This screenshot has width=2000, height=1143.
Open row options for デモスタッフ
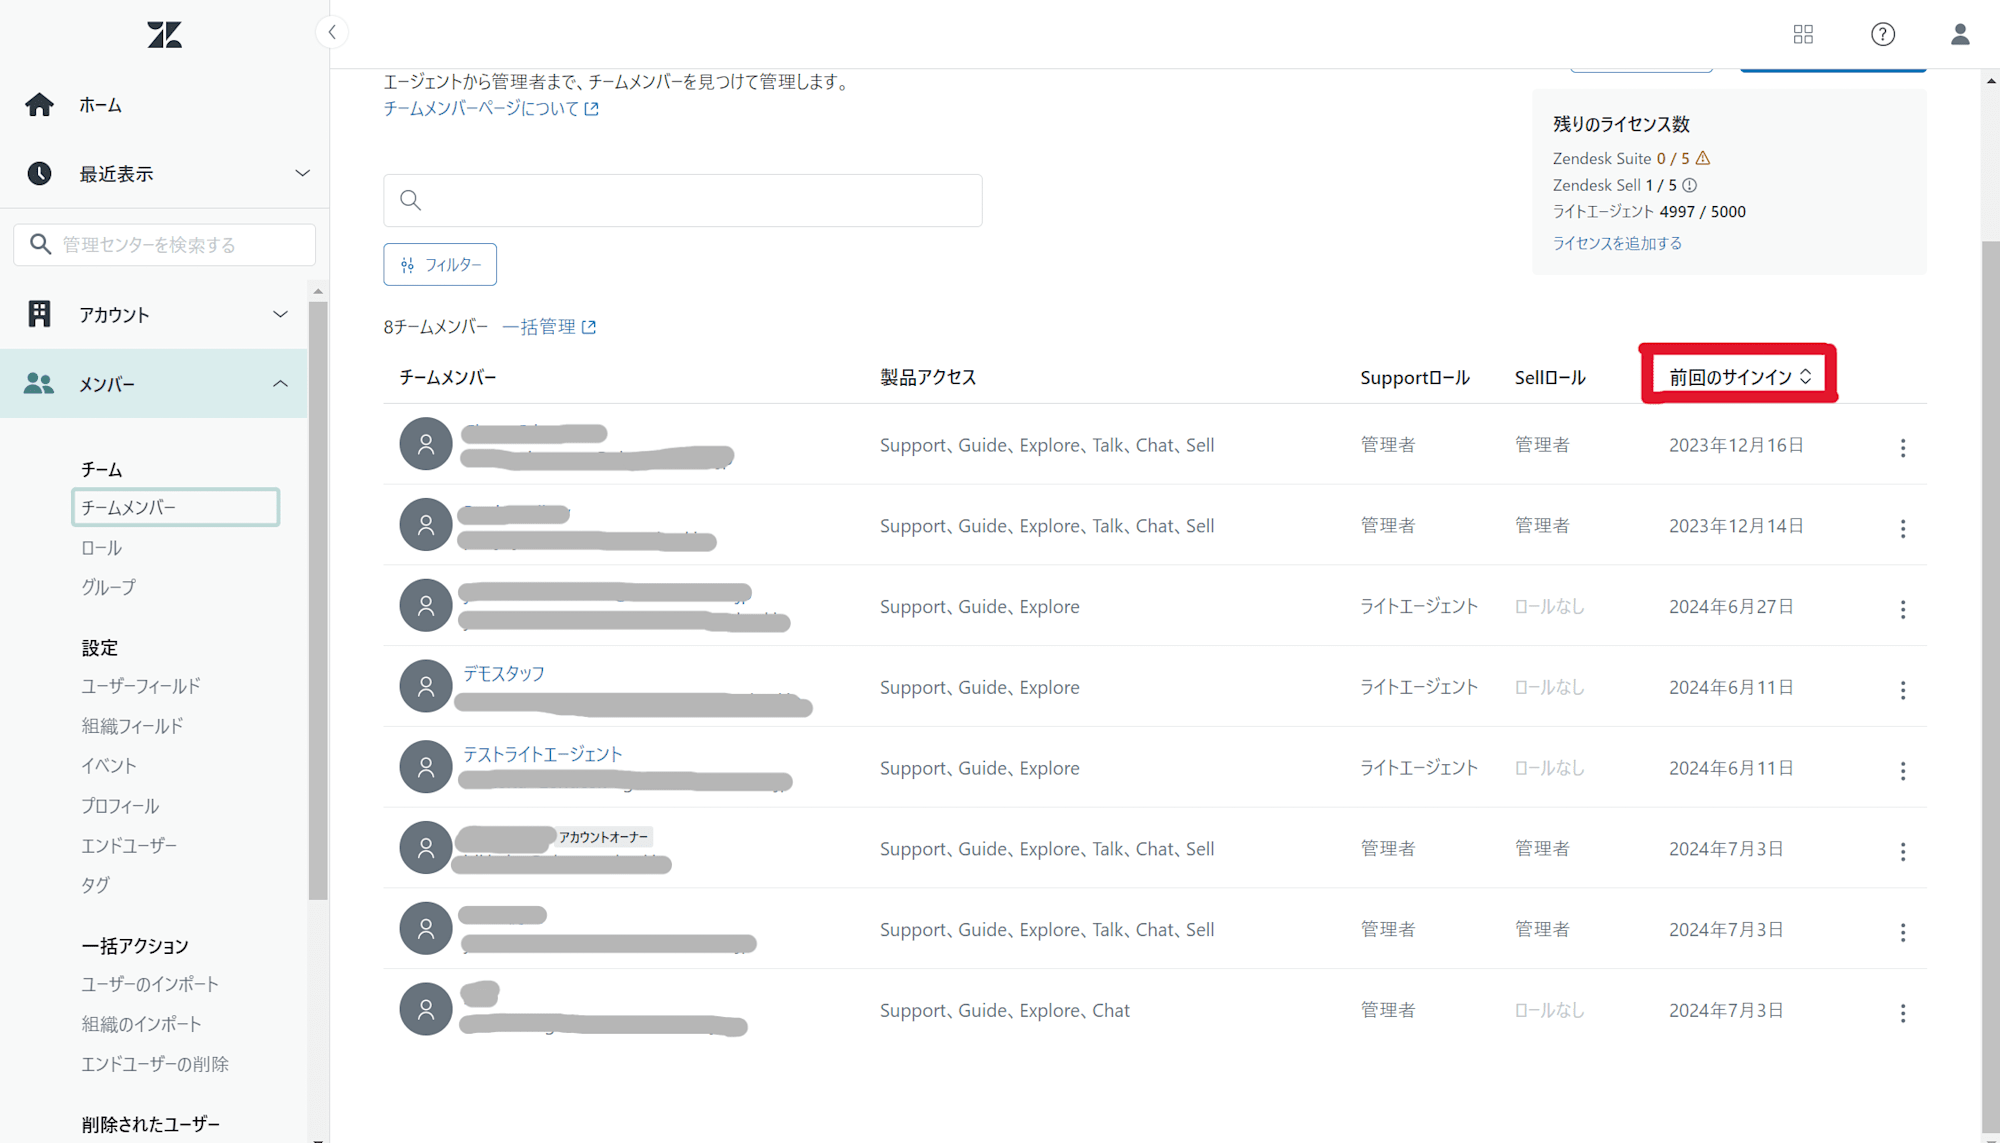pos(1903,691)
